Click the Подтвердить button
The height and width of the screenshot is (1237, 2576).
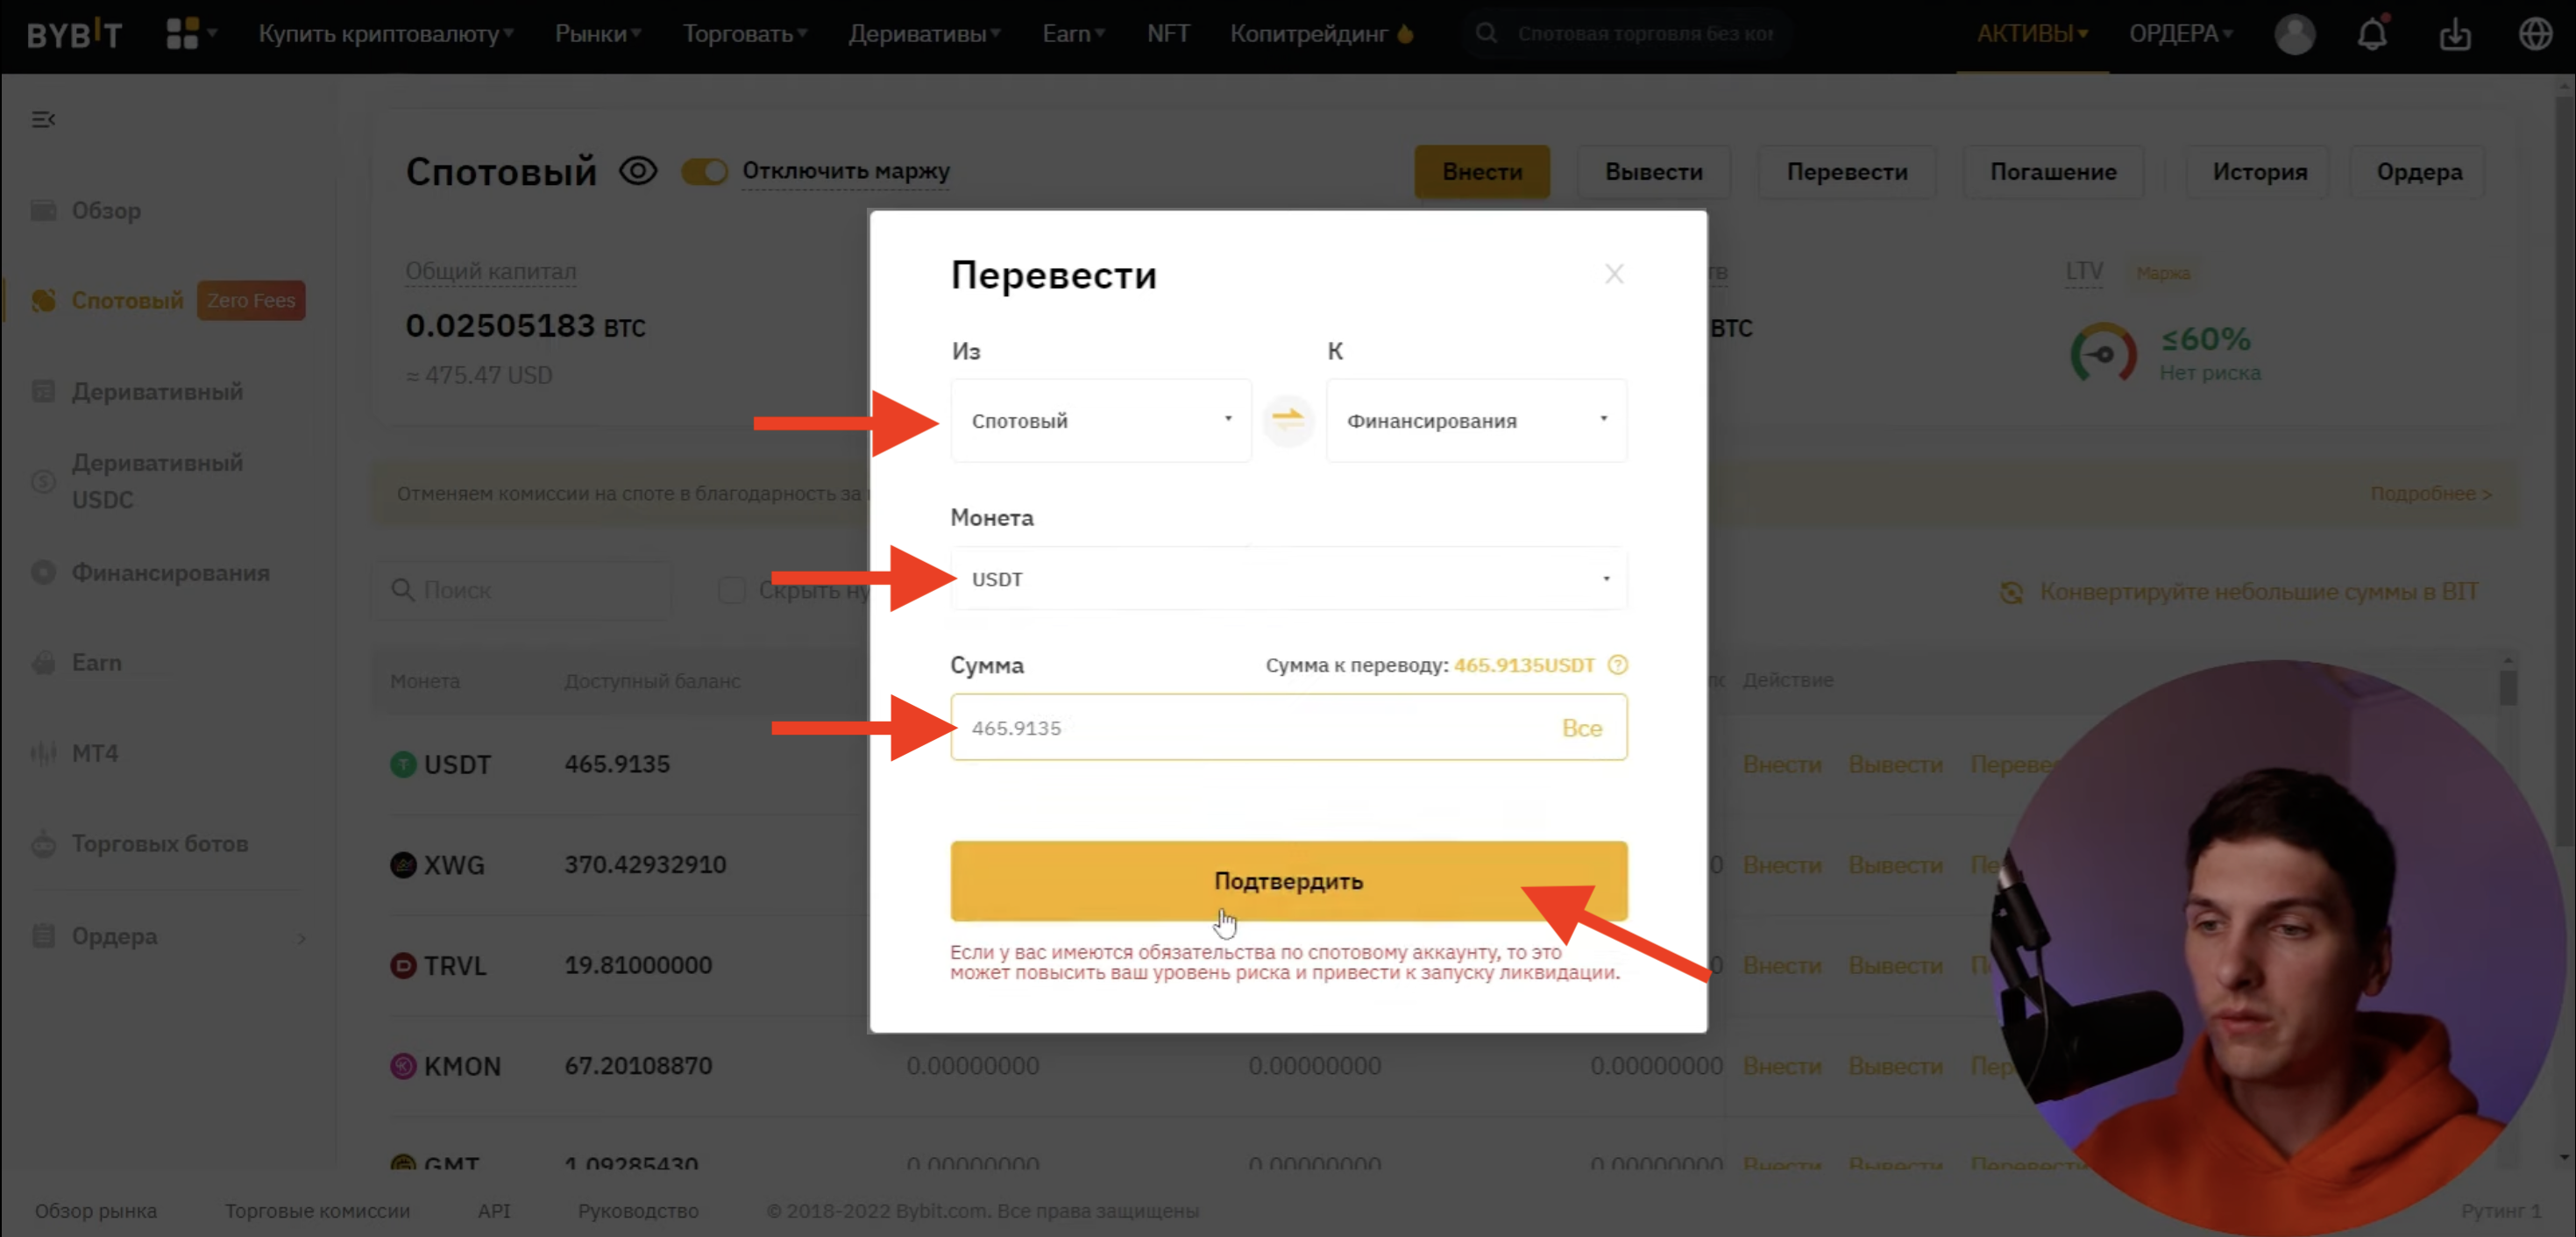pos(1288,881)
